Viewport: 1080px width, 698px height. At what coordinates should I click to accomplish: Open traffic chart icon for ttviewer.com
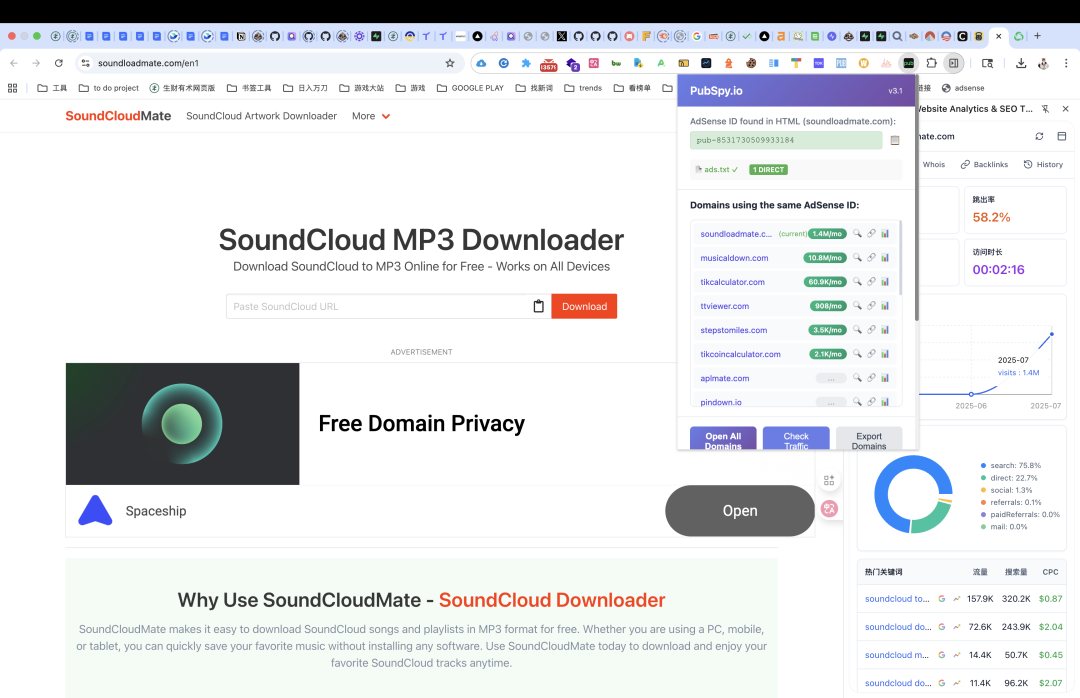point(885,305)
